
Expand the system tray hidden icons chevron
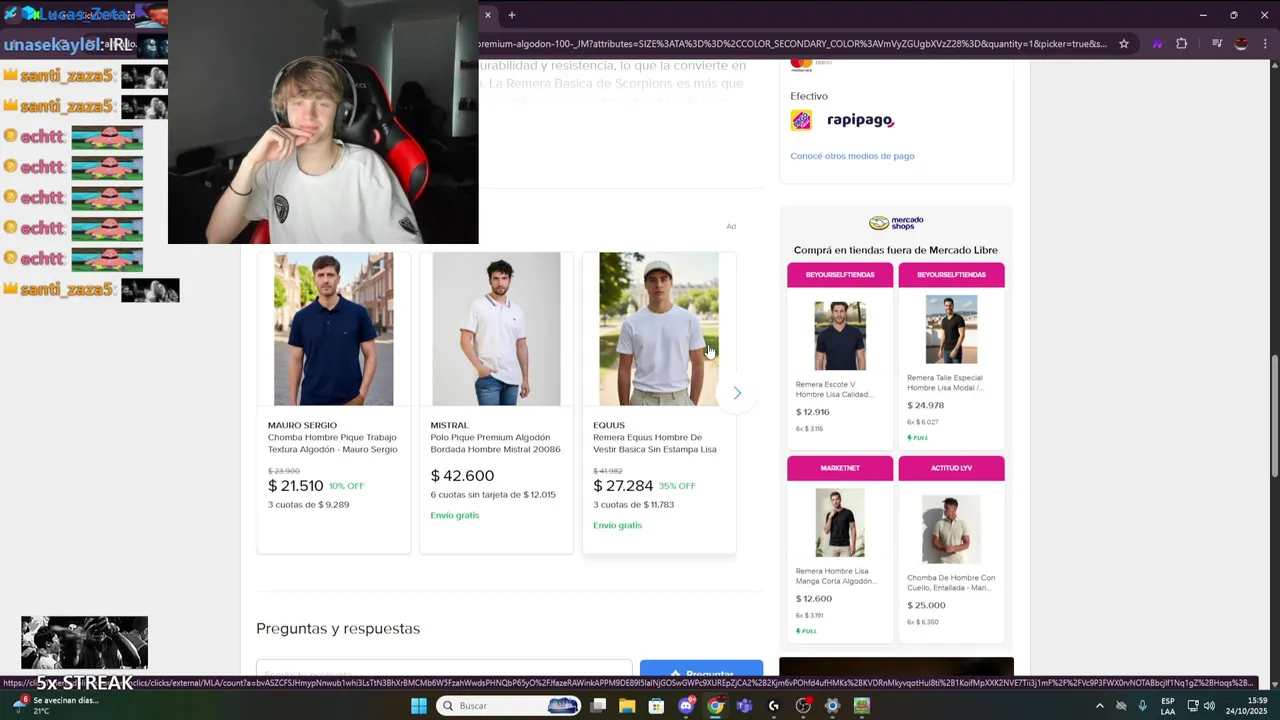(x=1100, y=706)
